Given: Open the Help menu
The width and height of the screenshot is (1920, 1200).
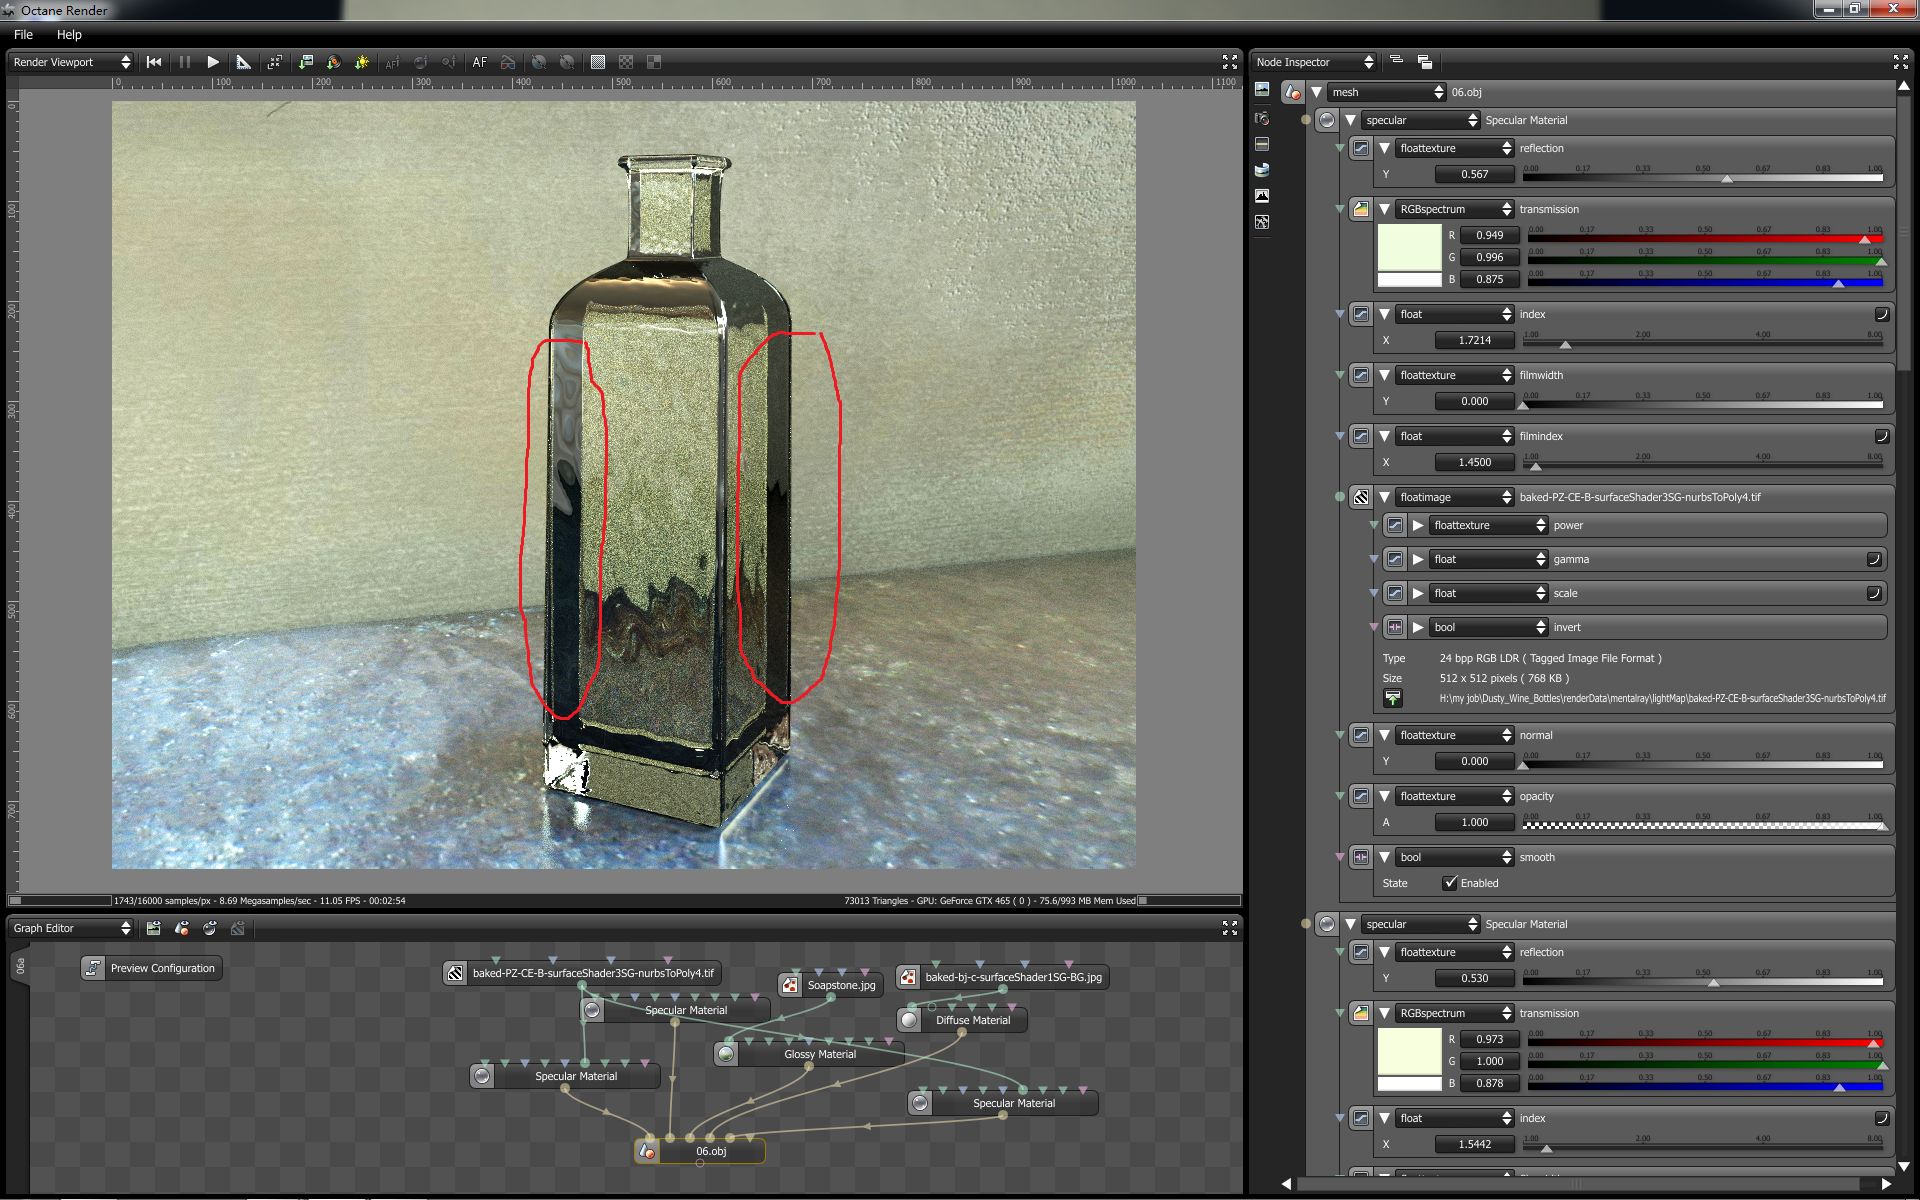Looking at the screenshot, I should [x=69, y=34].
